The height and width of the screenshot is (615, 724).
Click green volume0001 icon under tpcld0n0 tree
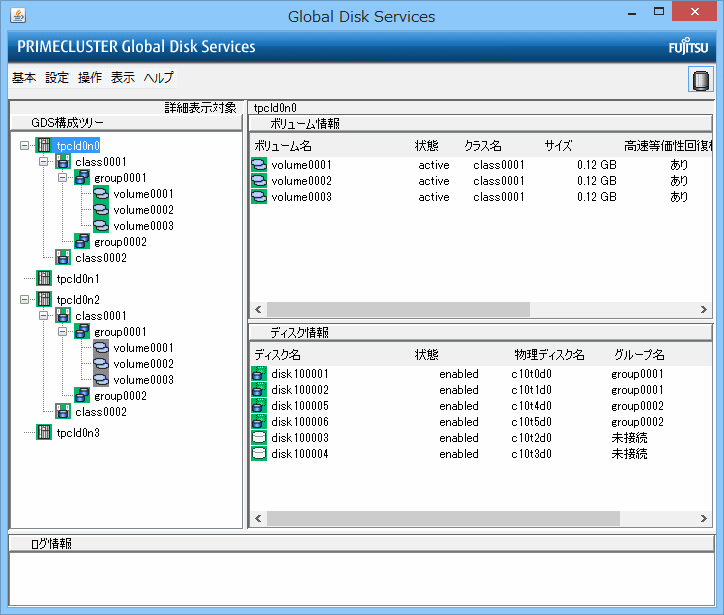coord(101,193)
